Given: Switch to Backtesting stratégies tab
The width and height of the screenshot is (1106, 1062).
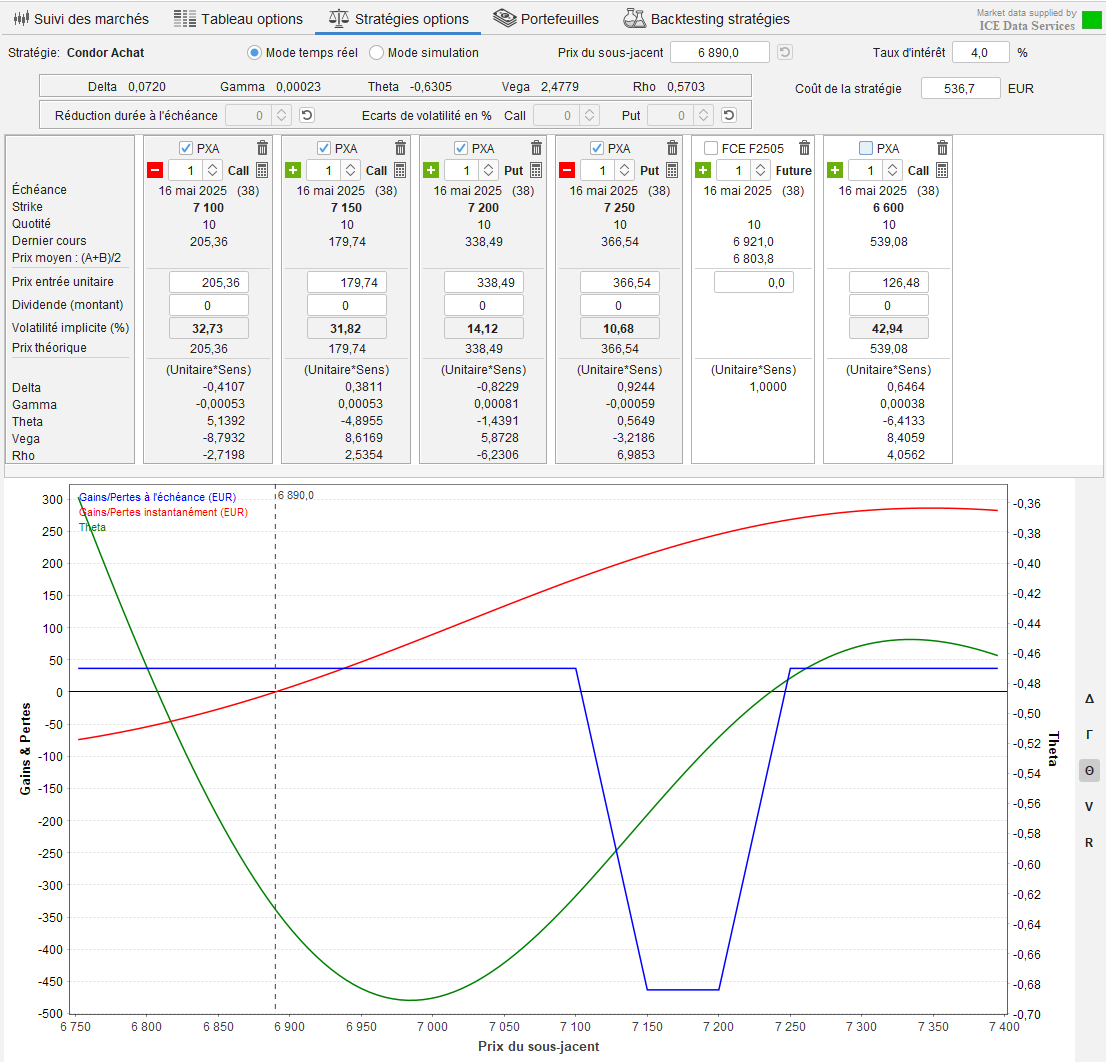Looking at the screenshot, I should click(706, 19).
